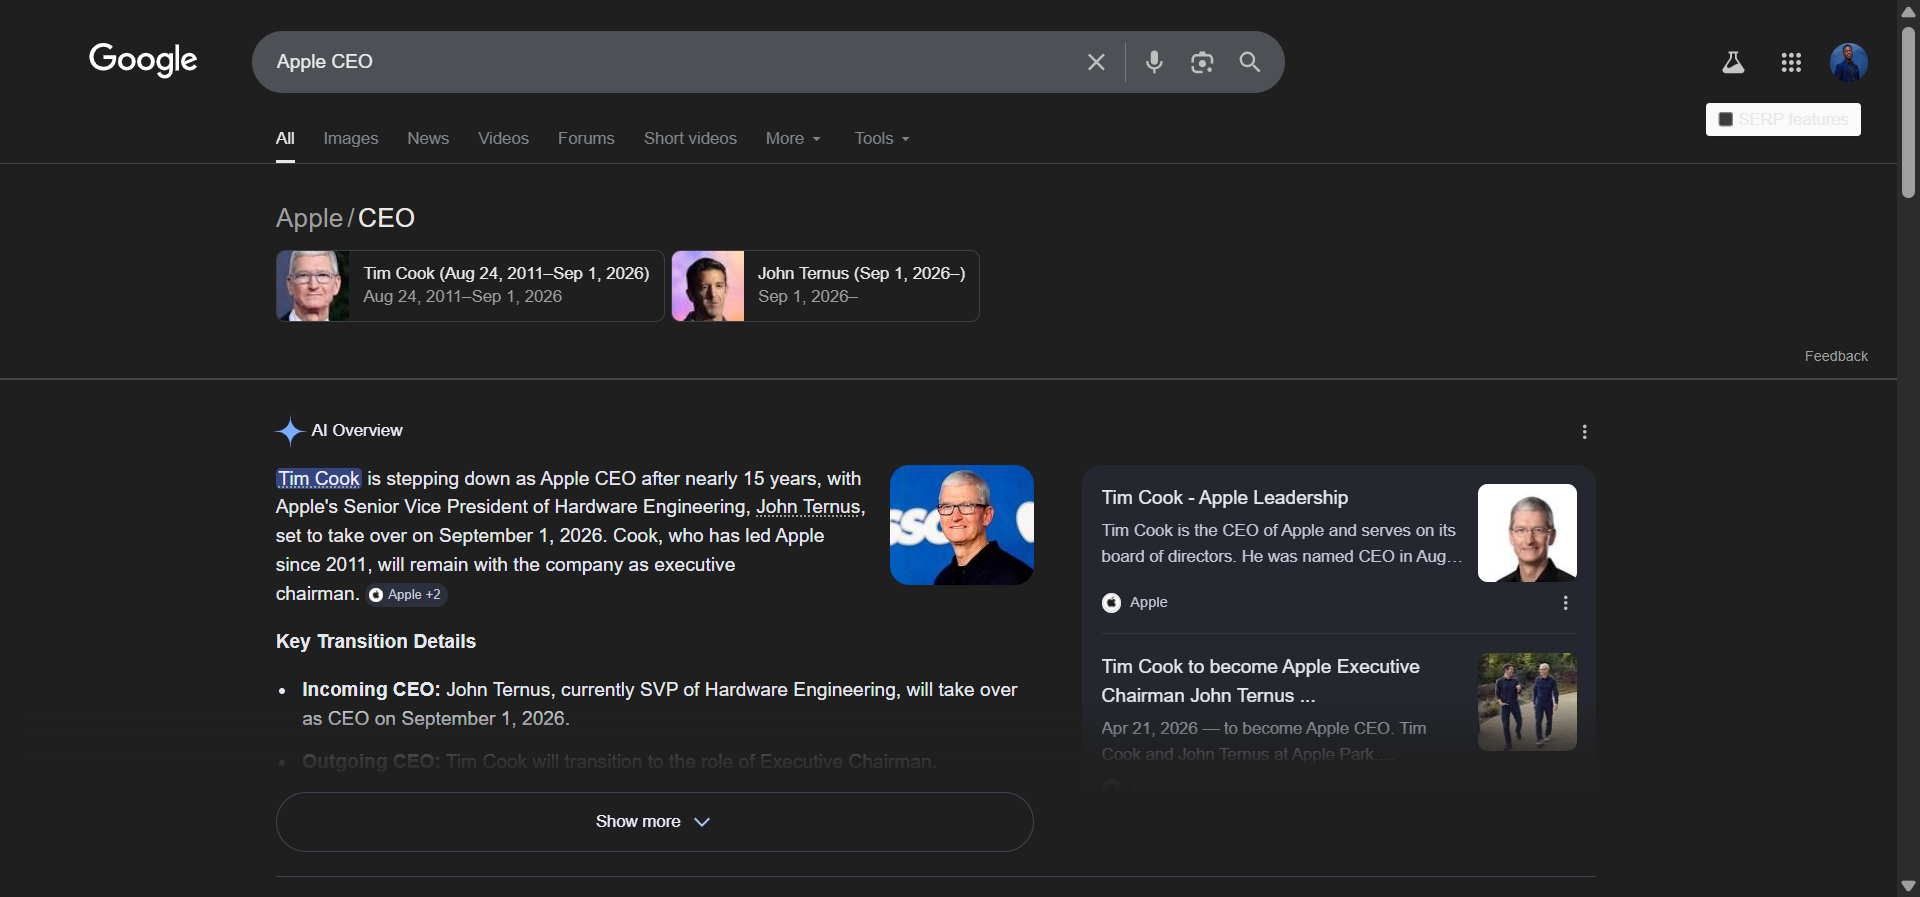Expand AI Overview with Show more
The height and width of the screenshot is (897, 1920).
click(x=654, y=822)
